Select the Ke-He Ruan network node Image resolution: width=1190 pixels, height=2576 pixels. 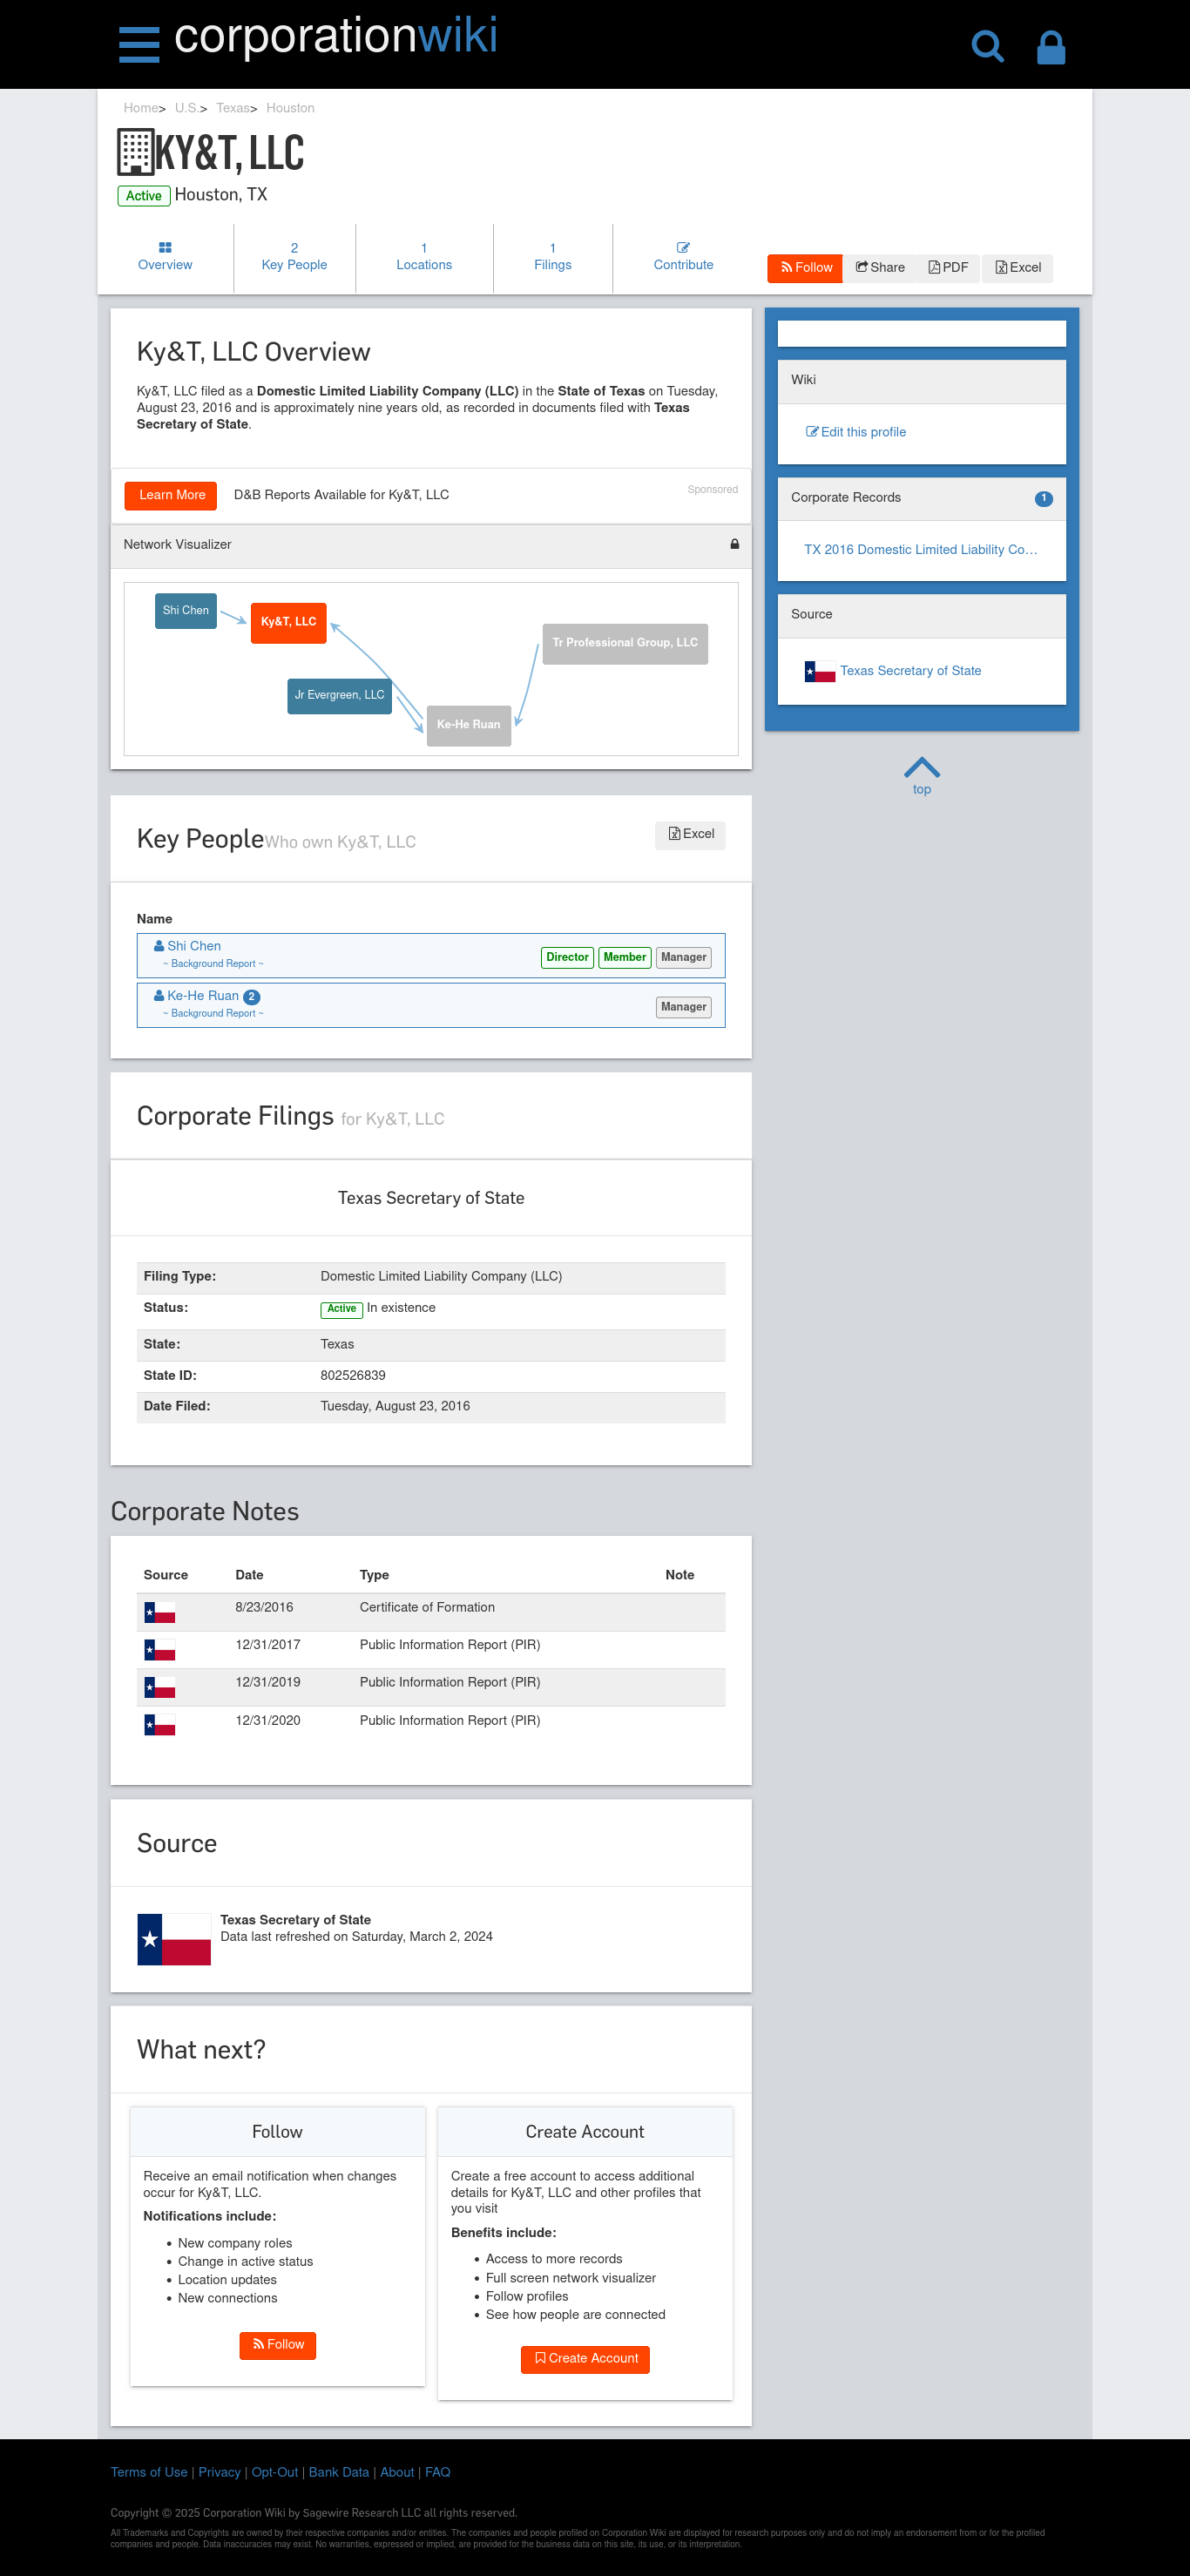click(469, 725)
